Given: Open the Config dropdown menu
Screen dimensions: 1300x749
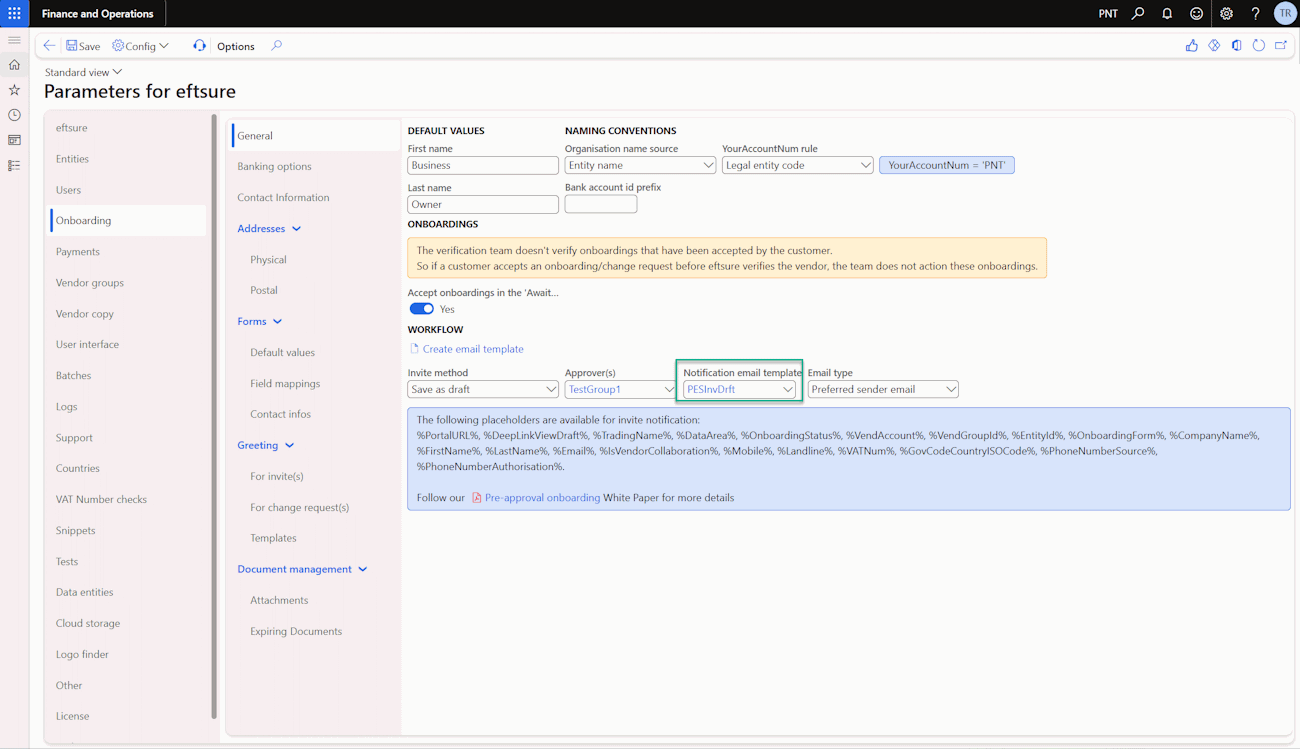Looking at the screenshot, I should coord(141,46).
